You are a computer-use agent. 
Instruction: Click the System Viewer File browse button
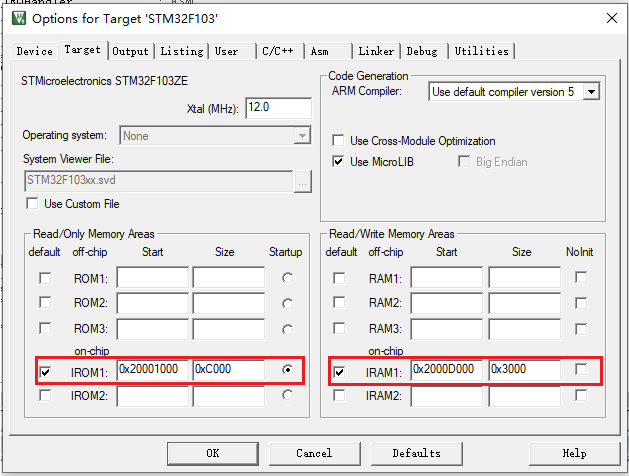click(302, 182)
